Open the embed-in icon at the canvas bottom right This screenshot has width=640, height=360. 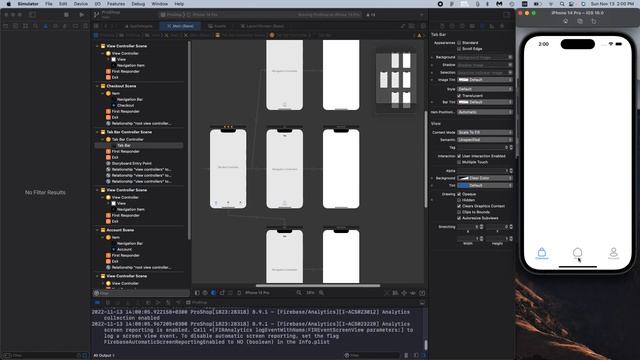click(x=422, y=293)
